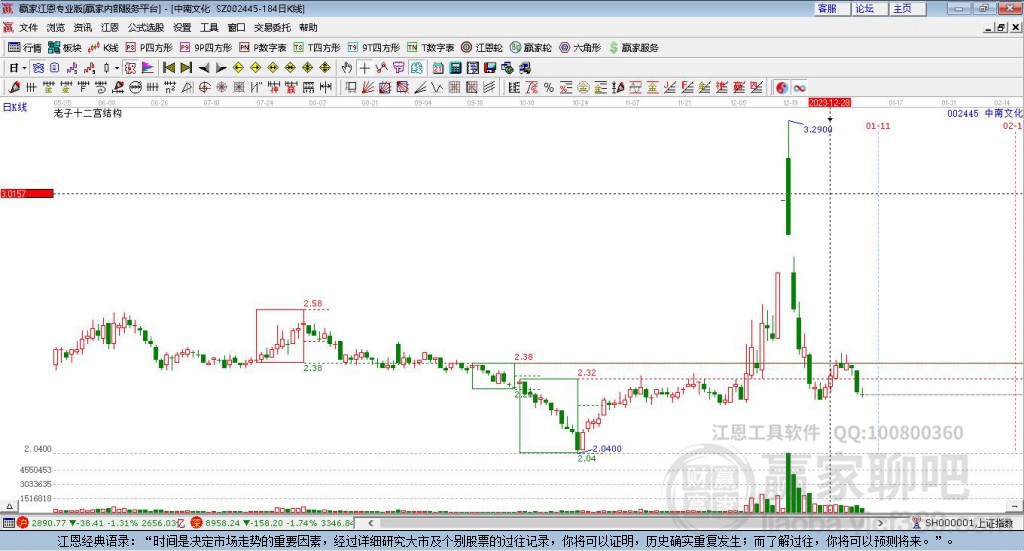Toggle the blue infinity loop icon
1024x551 pixels.
(x=799, y=87)
